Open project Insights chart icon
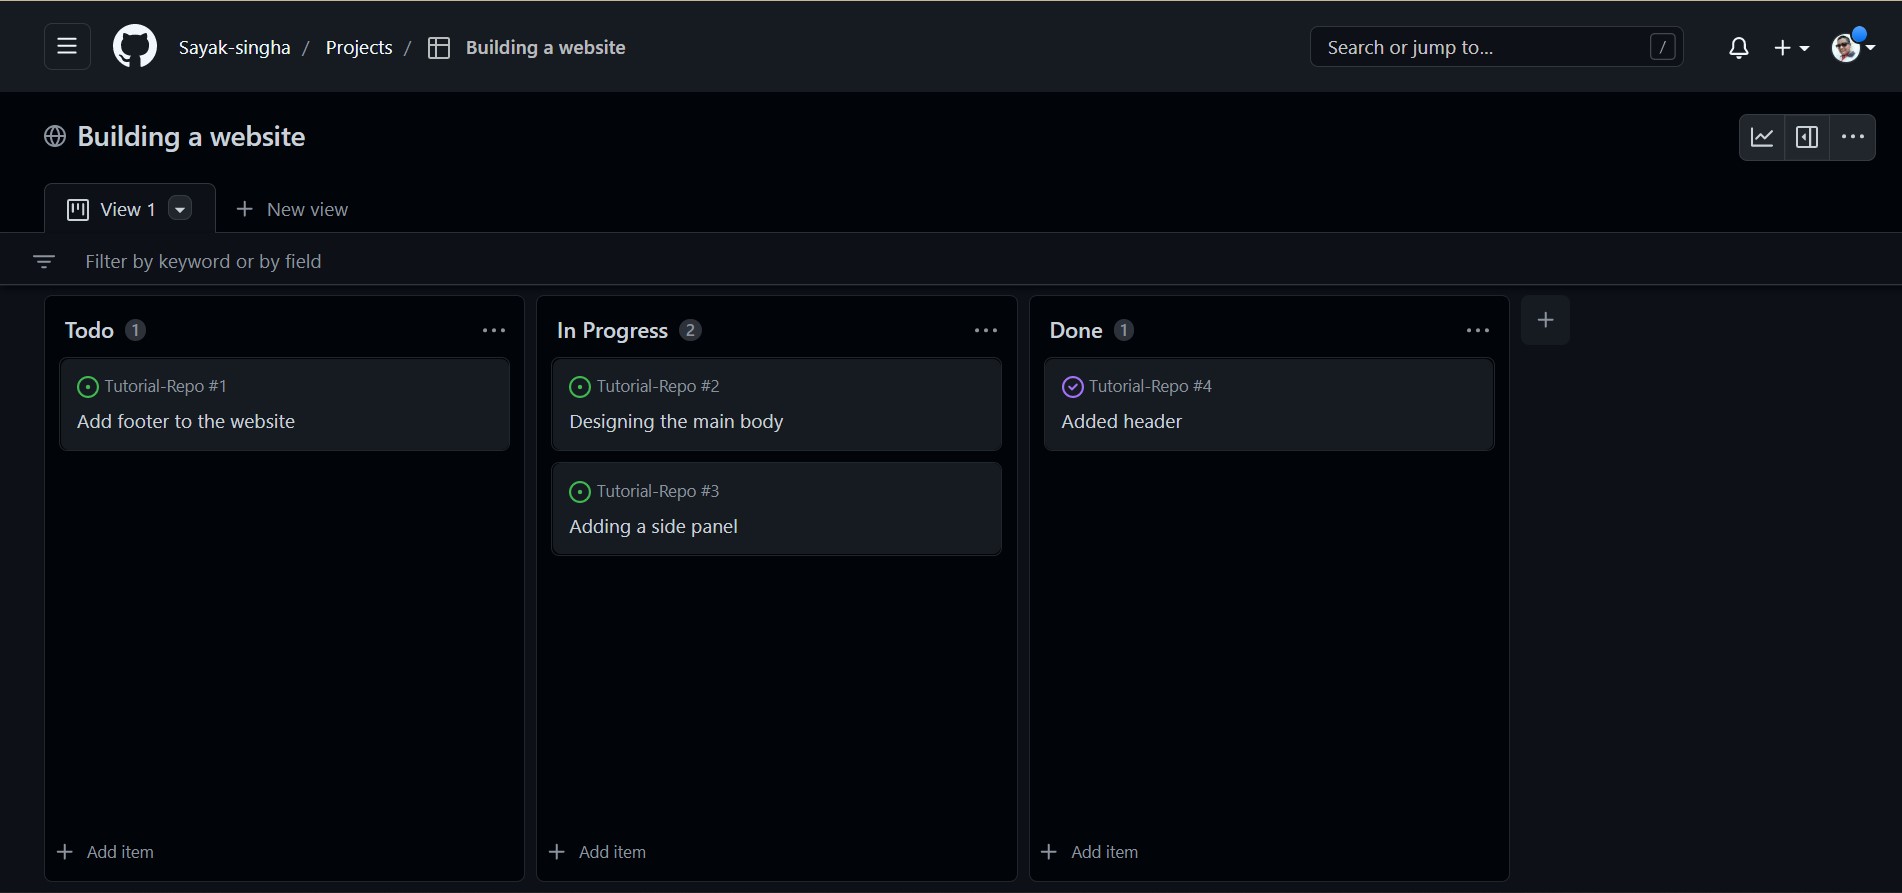The width and height of the screenshot is (1902, 893). pyautogui.click(x=1762, y=137)
